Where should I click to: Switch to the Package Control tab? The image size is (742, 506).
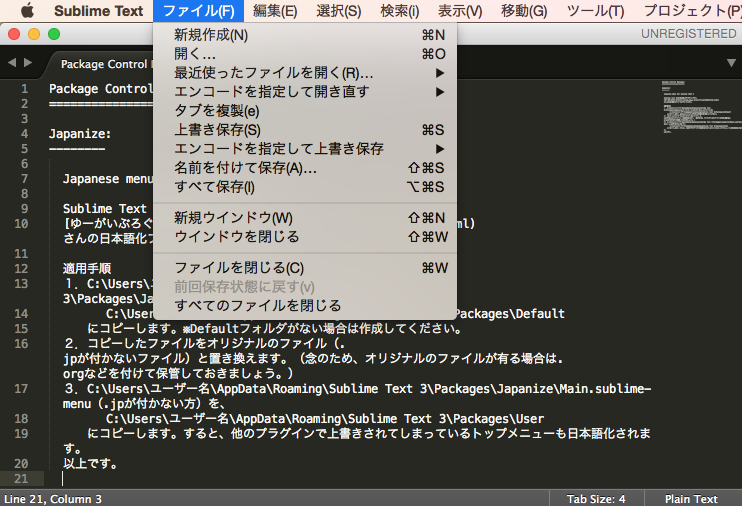coord(103,64)
